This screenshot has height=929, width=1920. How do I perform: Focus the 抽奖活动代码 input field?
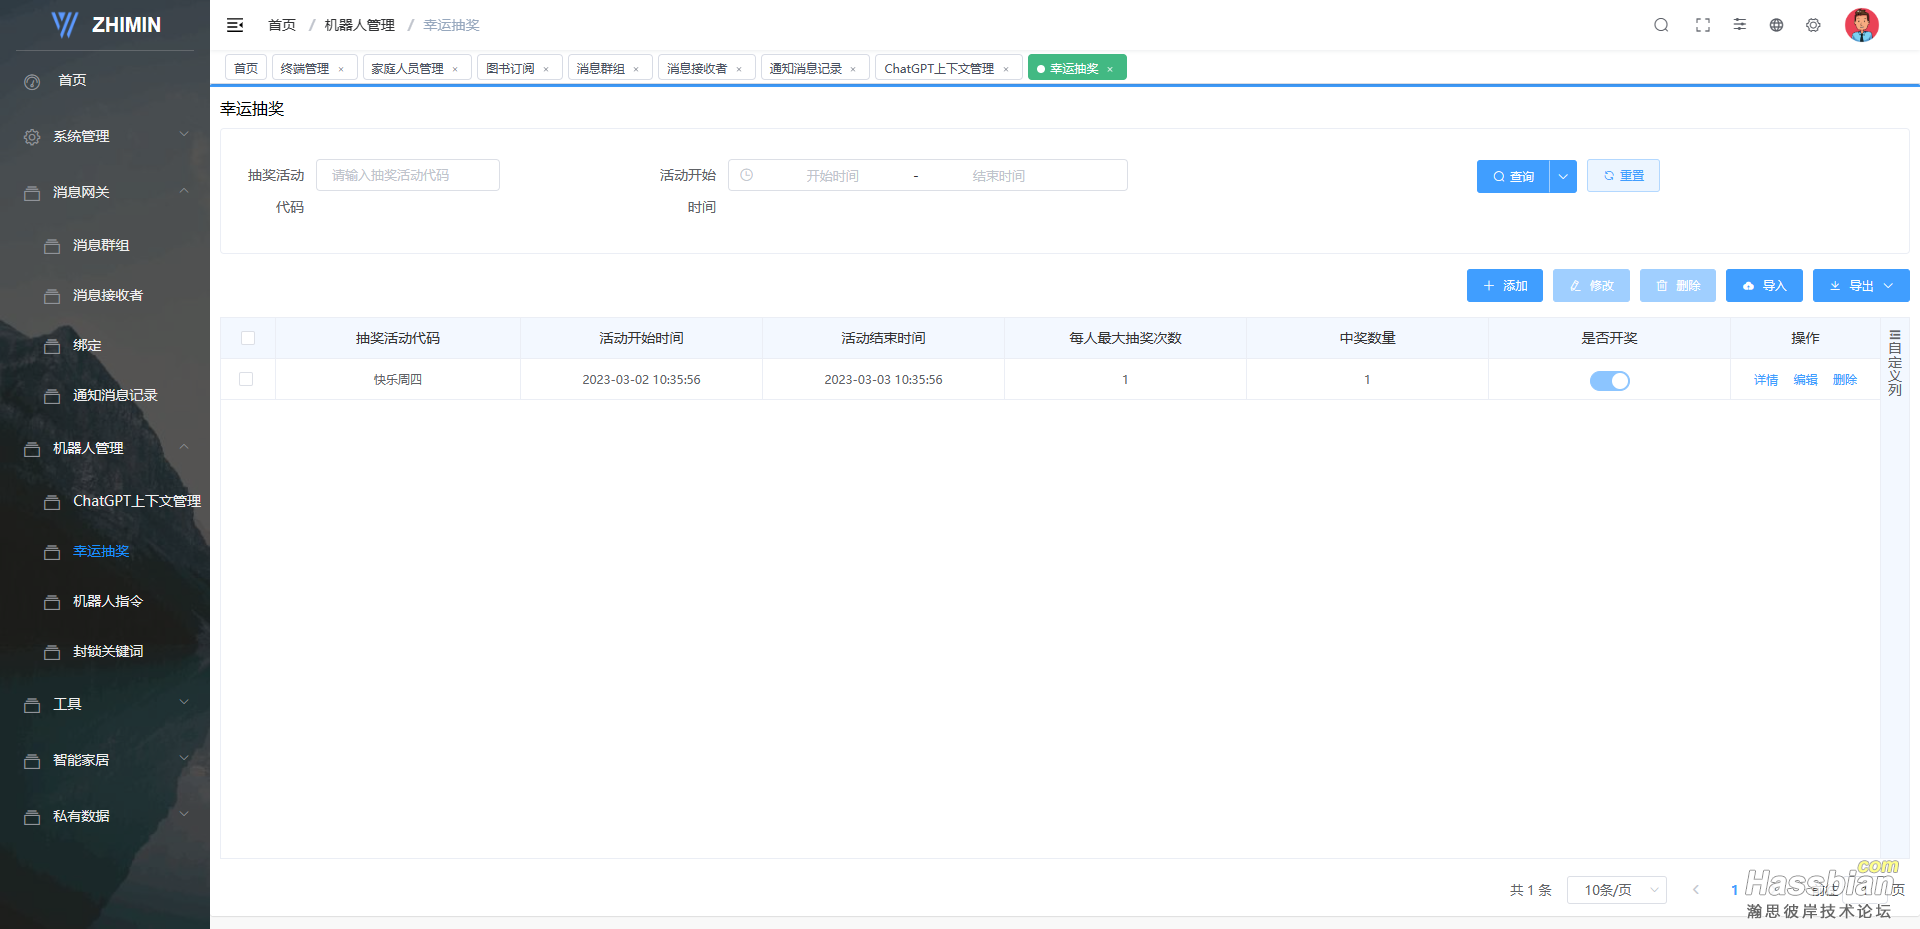[x=408, y=175]
